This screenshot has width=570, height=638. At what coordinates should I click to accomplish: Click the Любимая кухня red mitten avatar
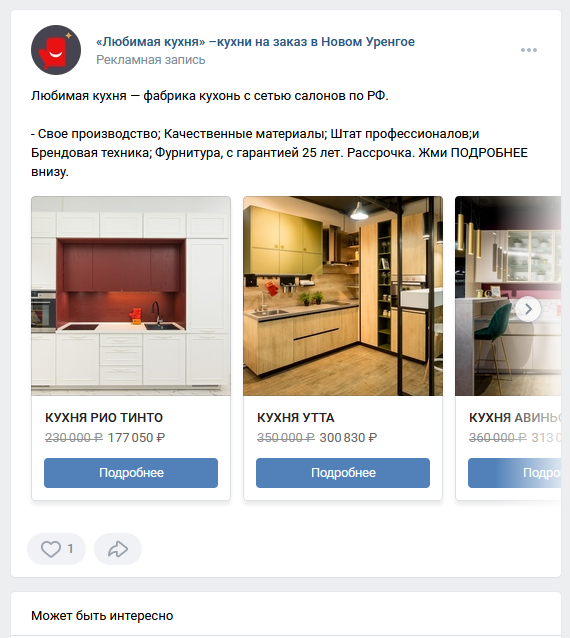click(56, 50)
